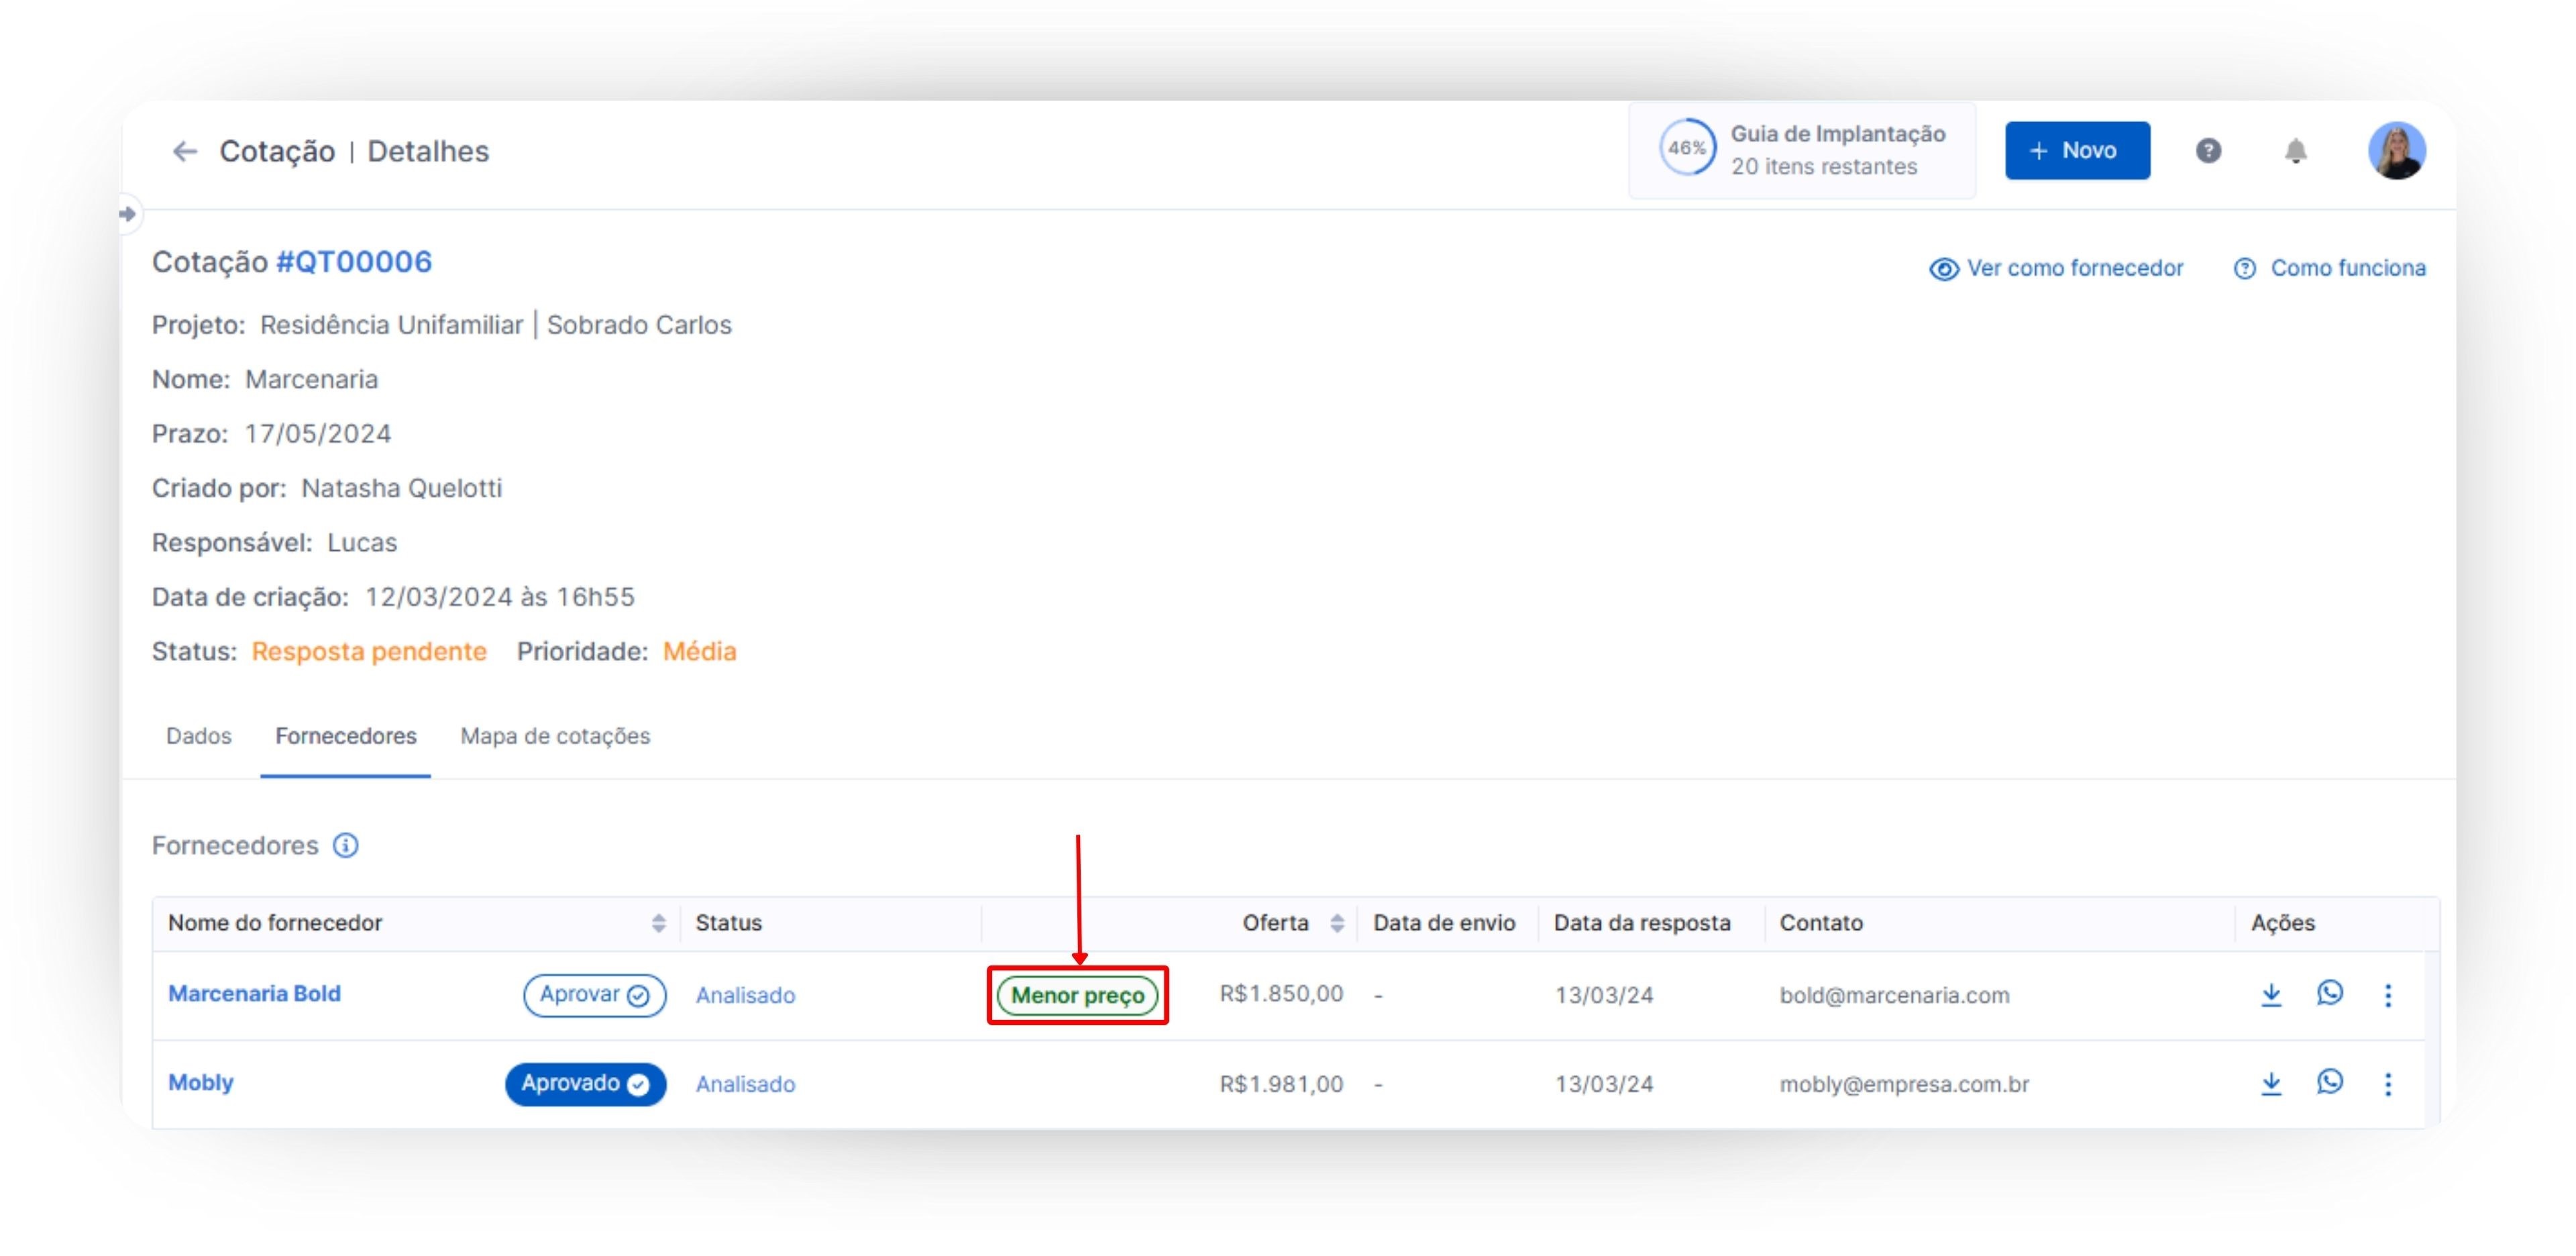Open notifications bell
Viewport: 2576px width, 1256px height.
pos(2295,151)
